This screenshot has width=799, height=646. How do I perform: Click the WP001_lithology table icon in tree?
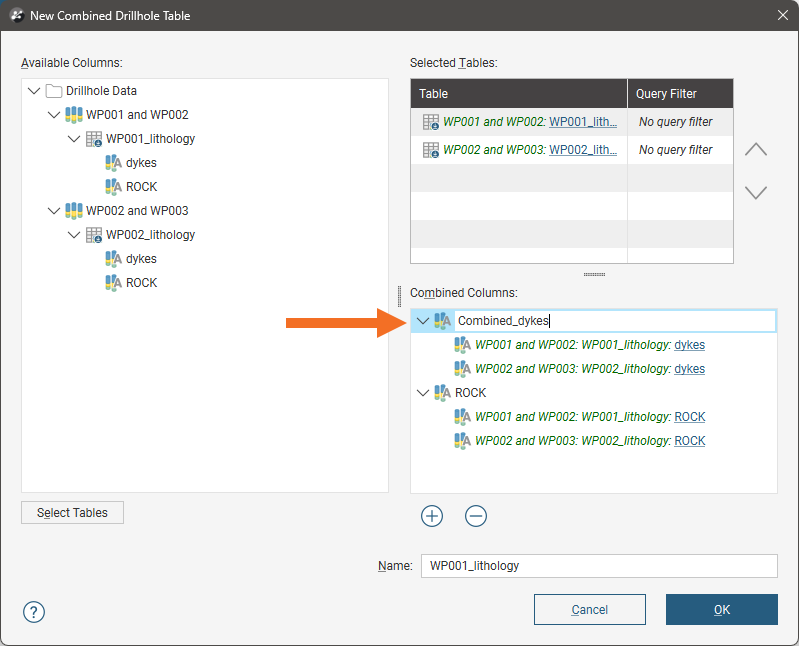pyautogui.click(x=94, y=139)
